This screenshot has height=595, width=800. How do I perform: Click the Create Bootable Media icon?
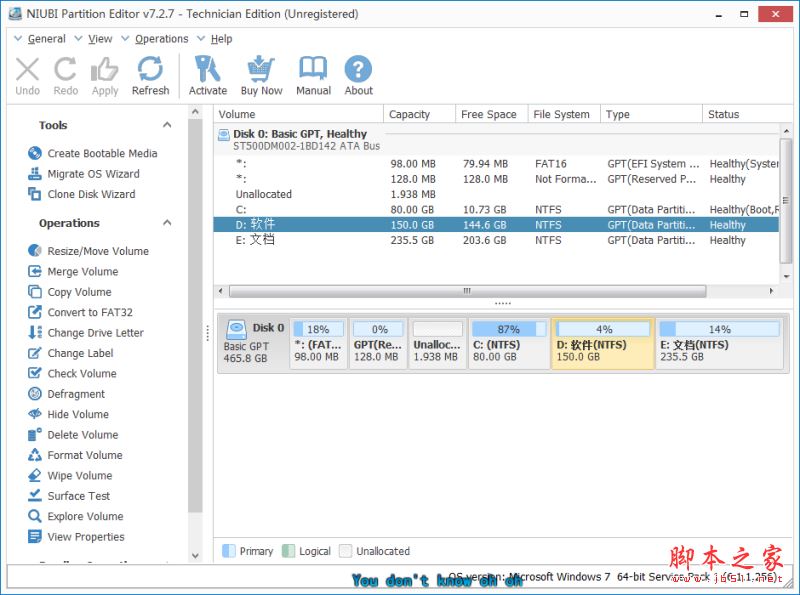(35, 153)
